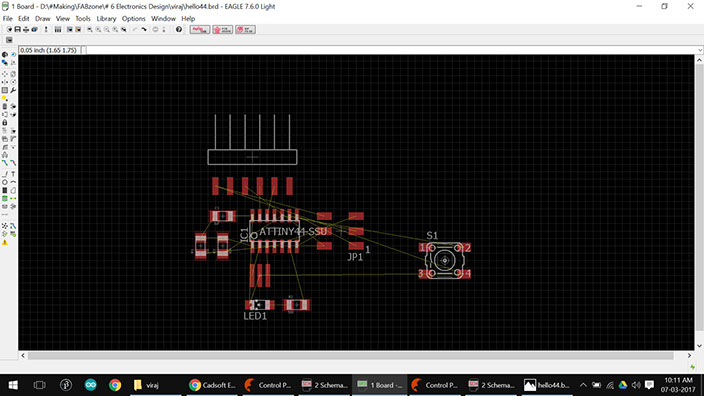This screenshot has height=396, width=704.
Task: Click the Zoom in magnifier icon
Action: pyautogui.click(x=98, y=29)
